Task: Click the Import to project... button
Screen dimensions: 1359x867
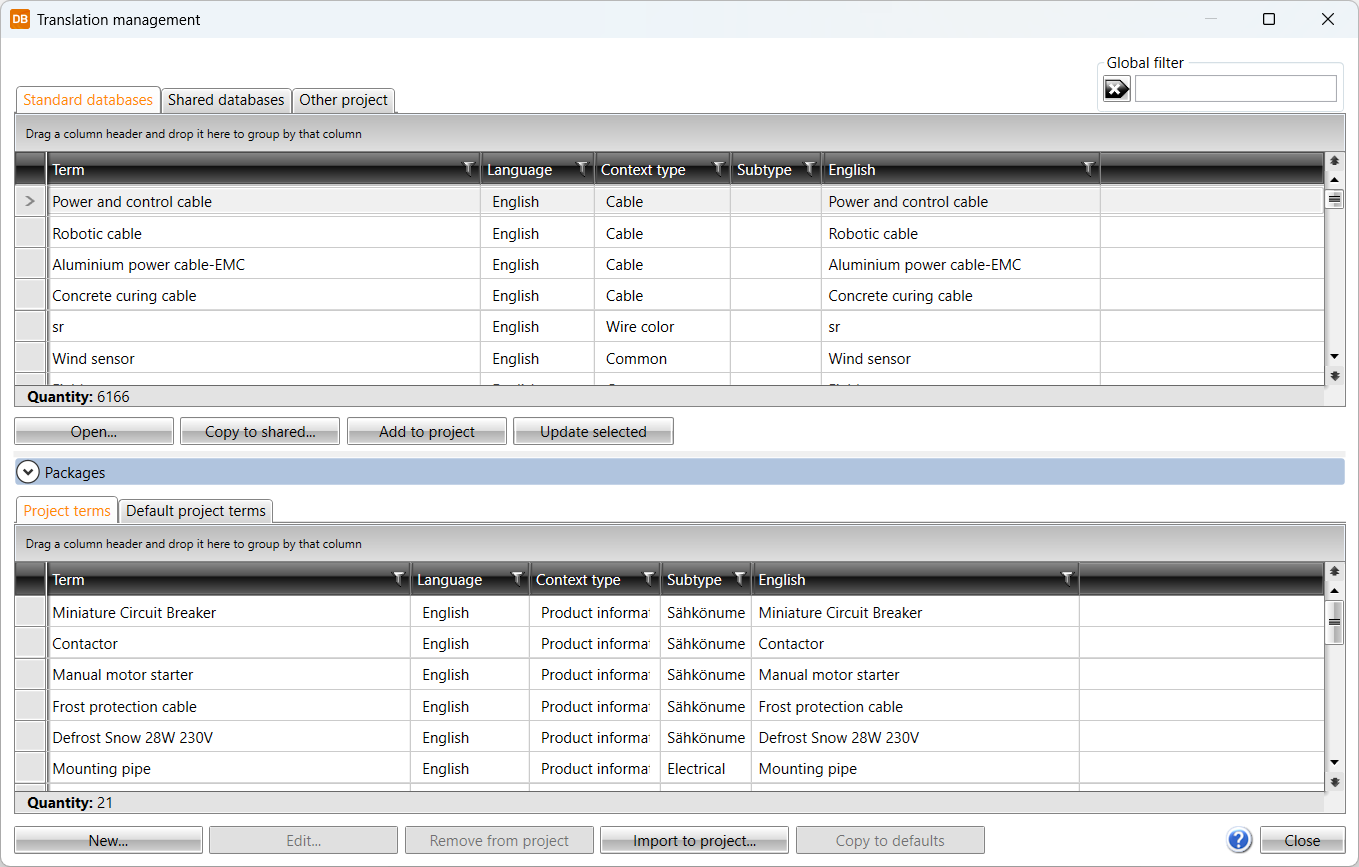Action: coord(694,840)
